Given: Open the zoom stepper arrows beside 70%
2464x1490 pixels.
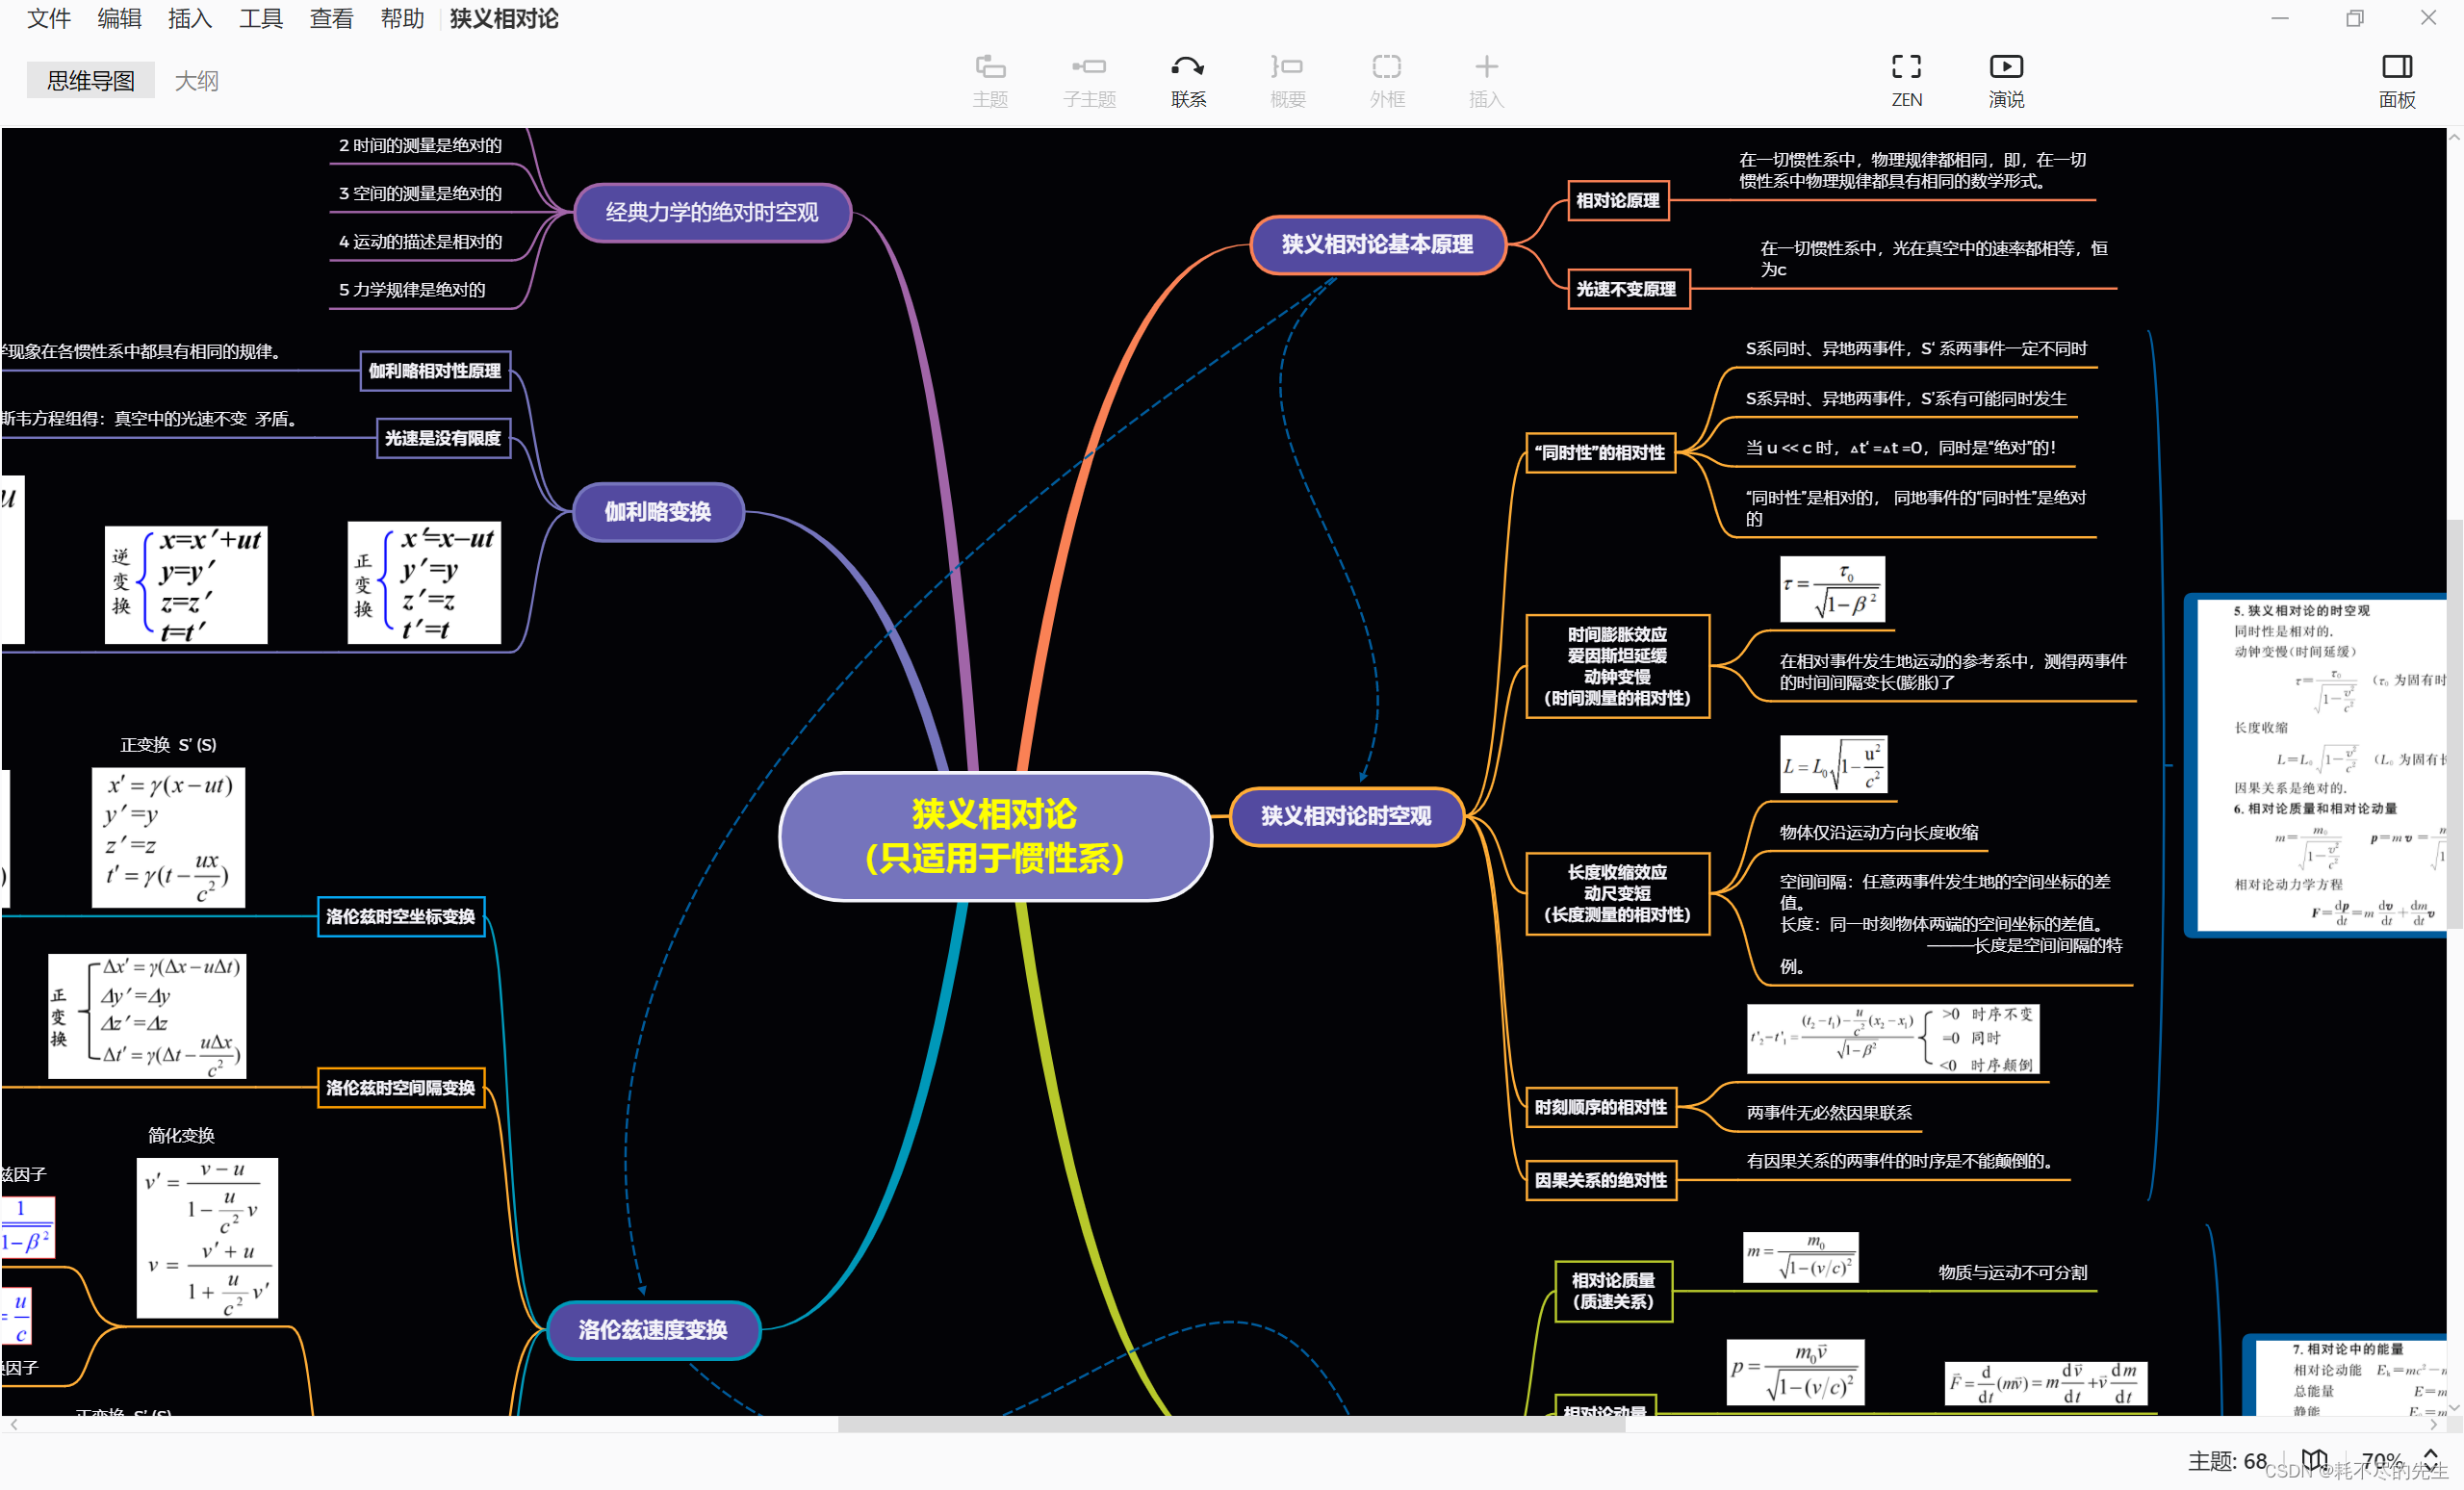Looking at the screenshot, I should click(2430, 1459).
